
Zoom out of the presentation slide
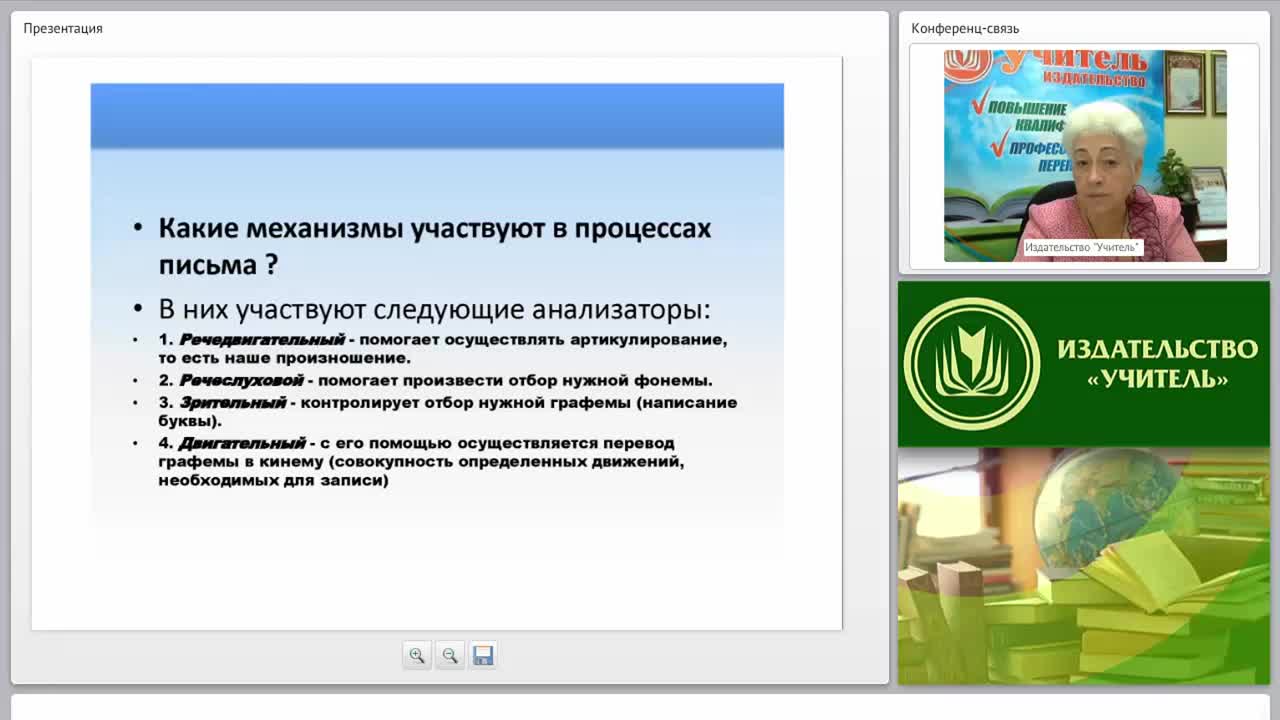tap(450, 655)
